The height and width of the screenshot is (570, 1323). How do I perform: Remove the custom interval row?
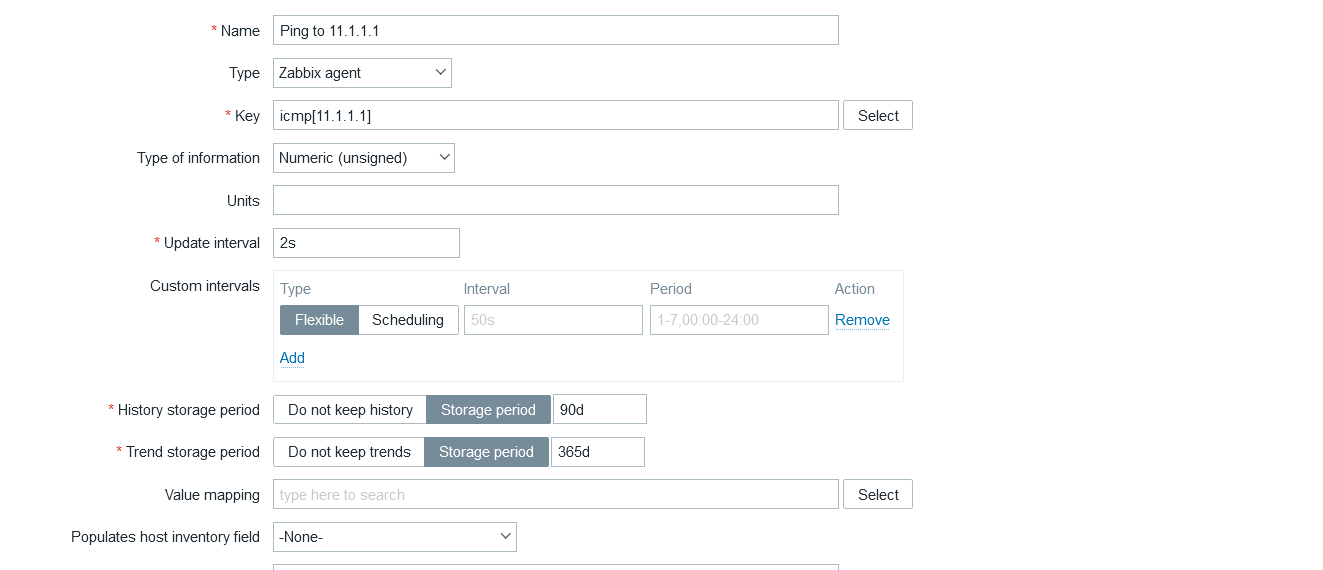click(862, 320)
